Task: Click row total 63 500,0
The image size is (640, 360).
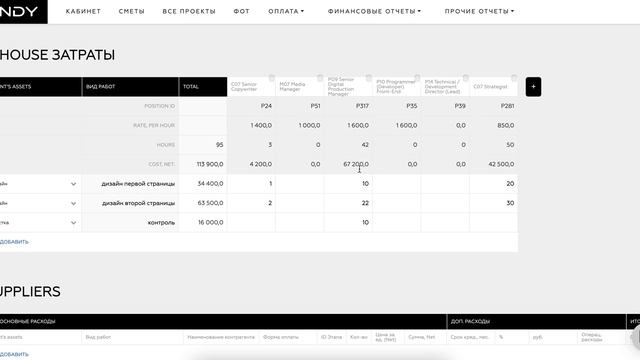Action: [210, 203]
